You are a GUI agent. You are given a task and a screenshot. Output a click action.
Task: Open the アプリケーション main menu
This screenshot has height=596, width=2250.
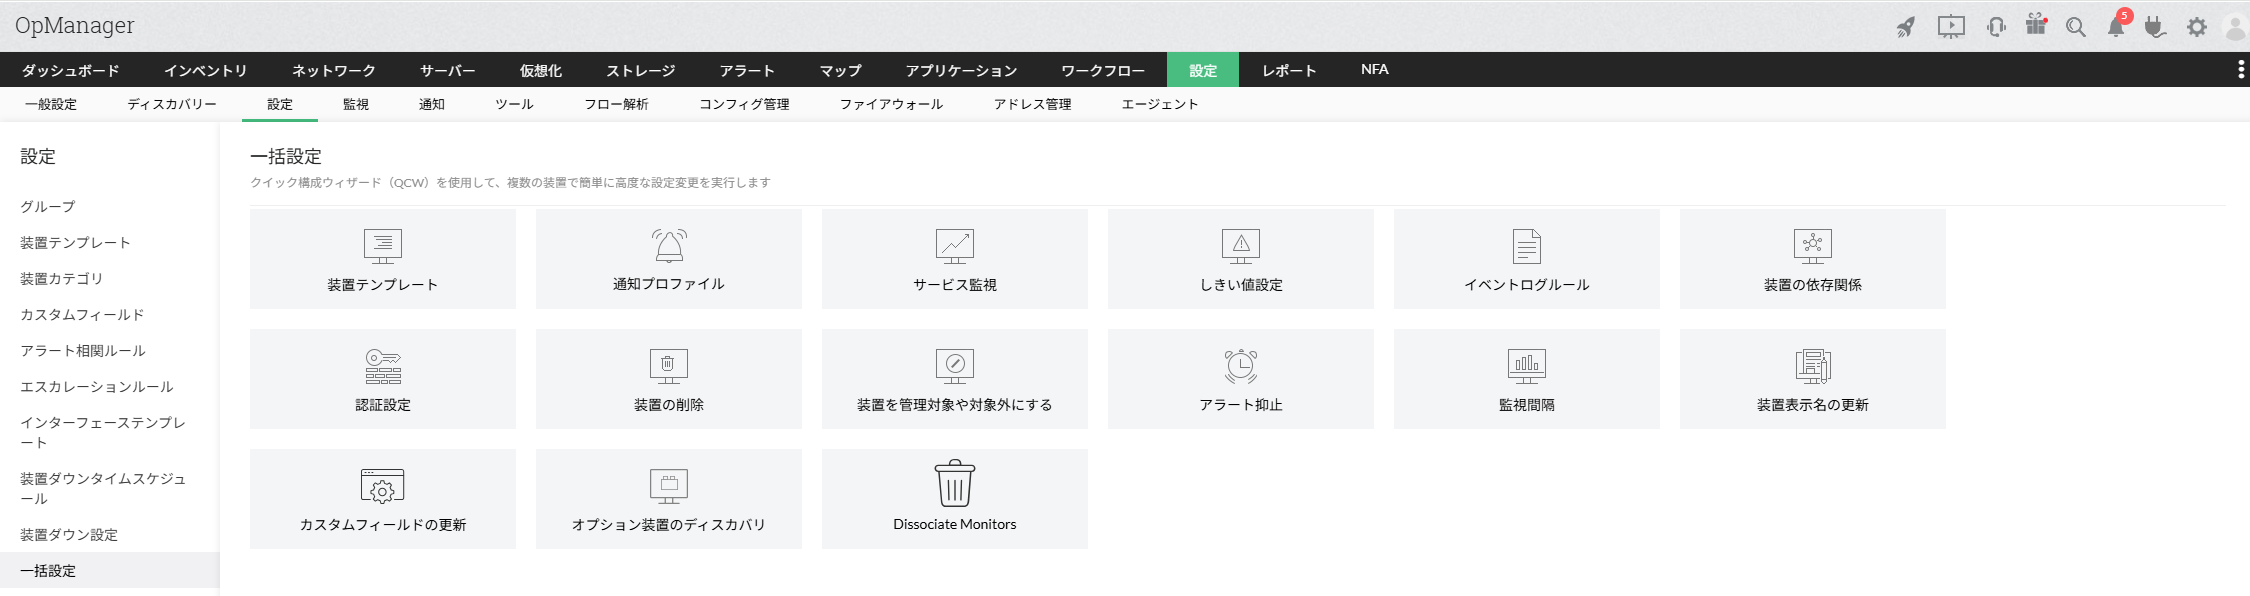pyautogui.click(x=962, y=70)
